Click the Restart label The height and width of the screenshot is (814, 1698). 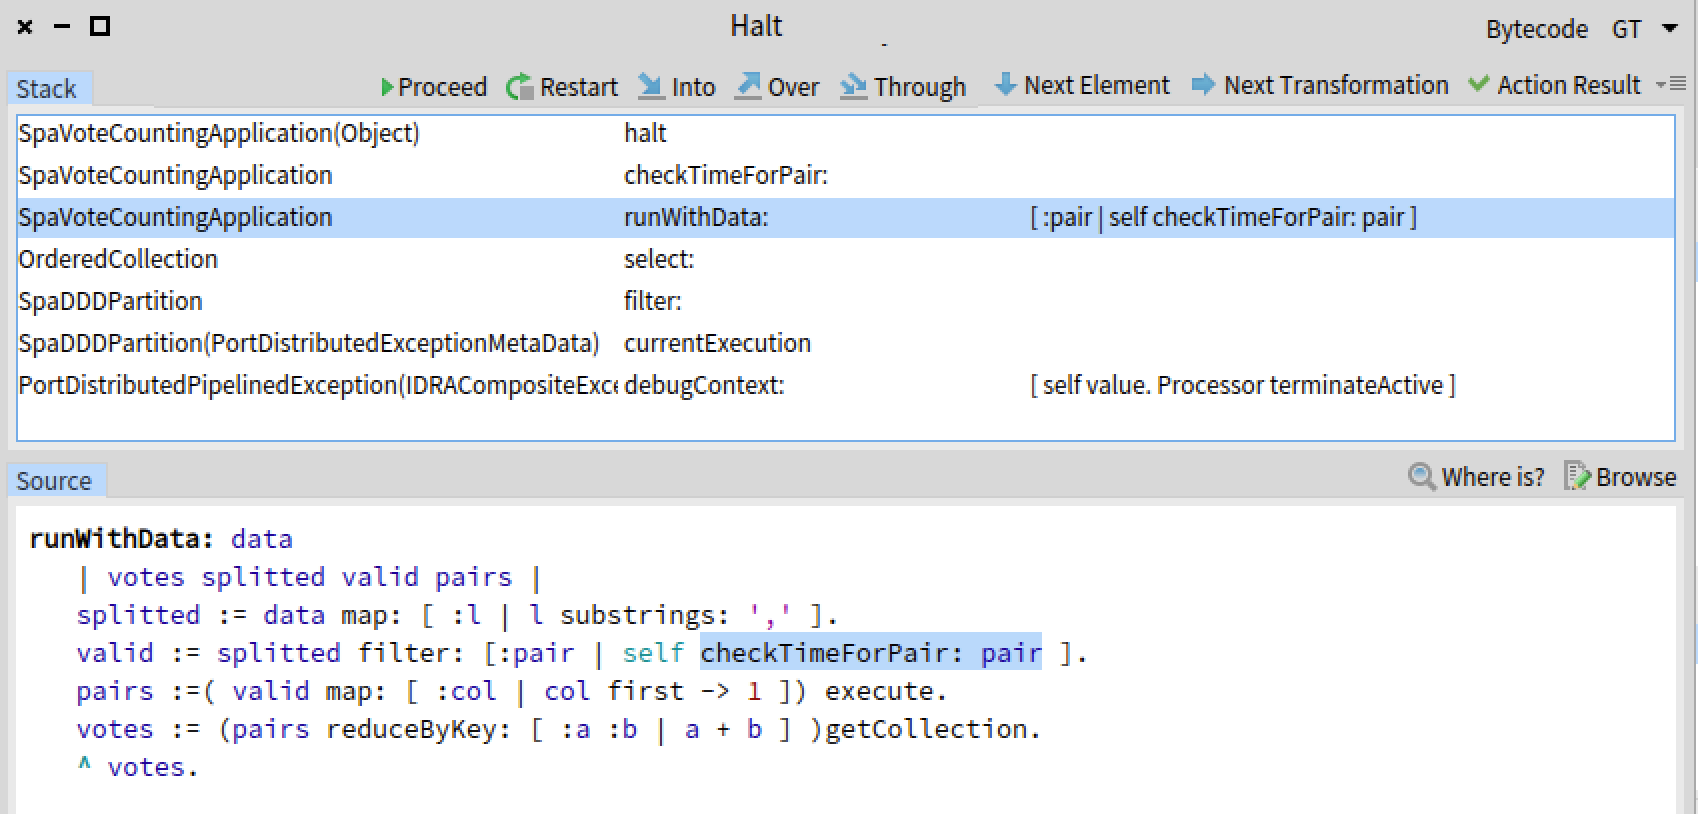click(x=578, y=87)
